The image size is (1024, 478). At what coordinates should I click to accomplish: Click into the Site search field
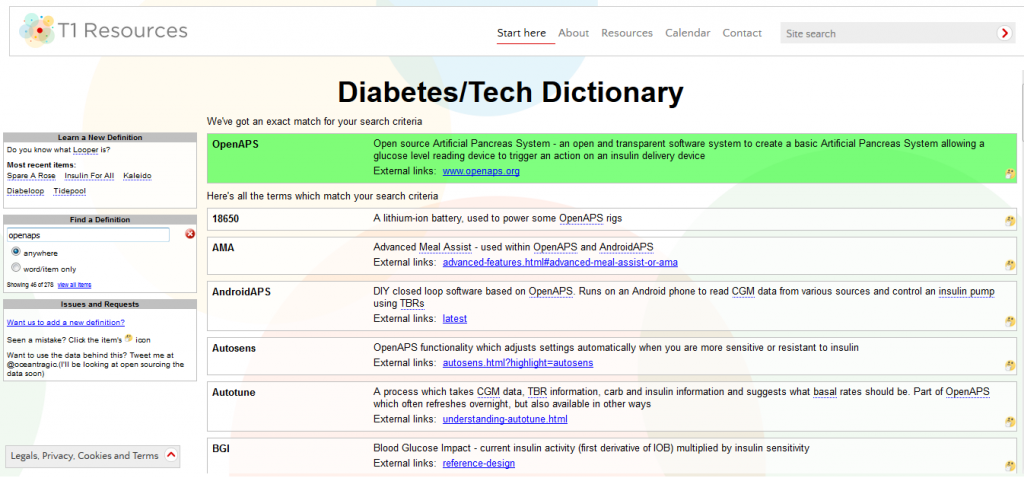888,33
